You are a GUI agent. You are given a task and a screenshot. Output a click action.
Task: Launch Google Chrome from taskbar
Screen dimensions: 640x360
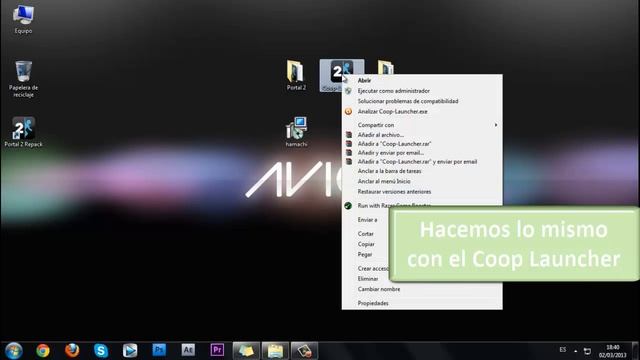click(x=43, y=351)
